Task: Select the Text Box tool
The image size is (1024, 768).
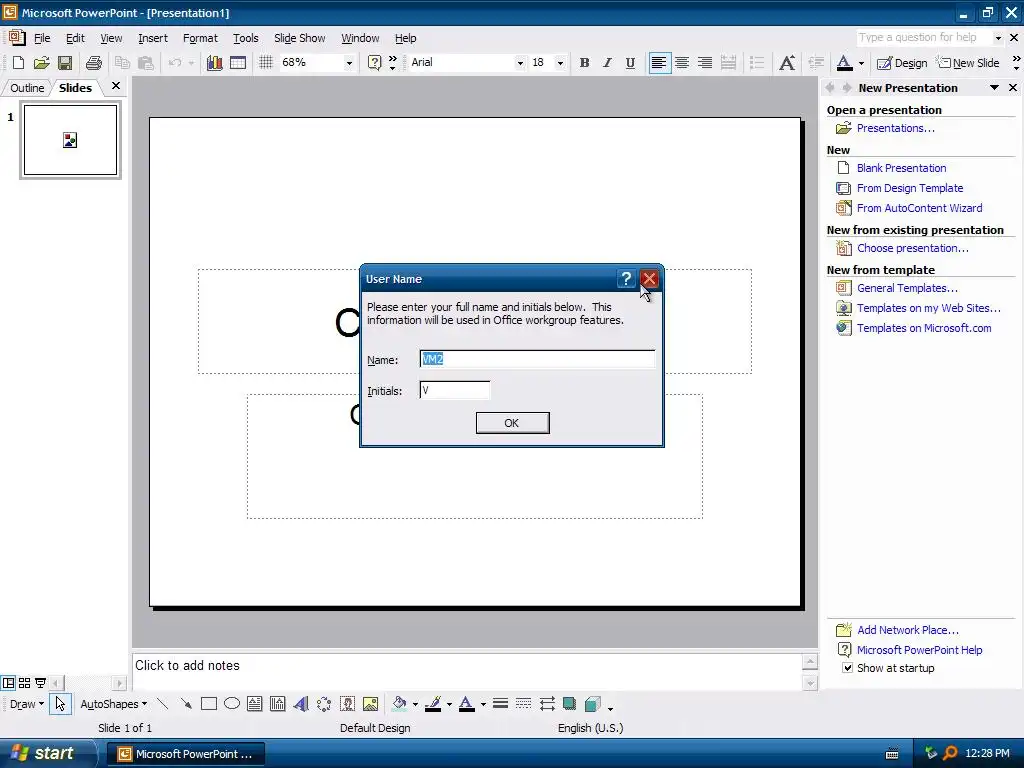Action: 255,703
